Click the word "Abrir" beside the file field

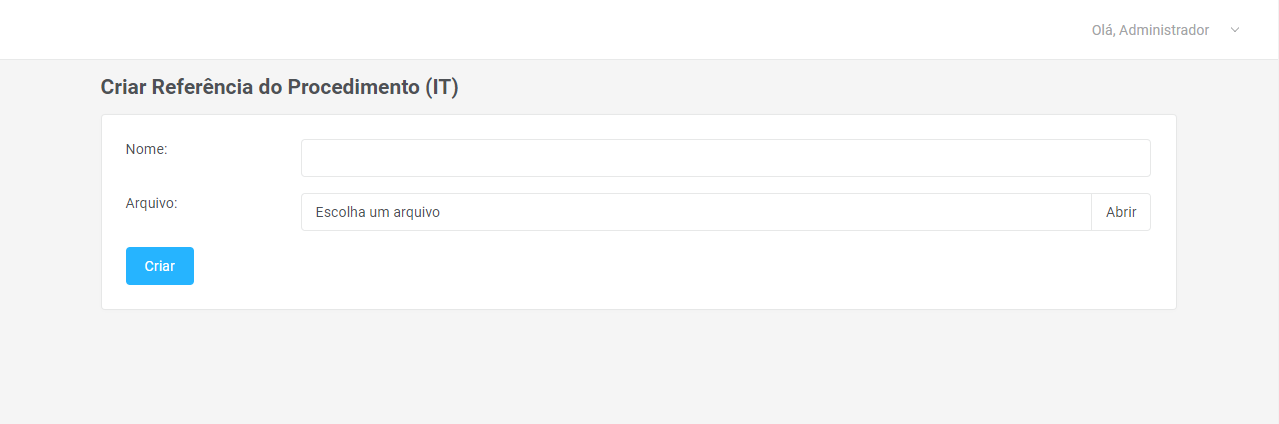click(1121, 212)
